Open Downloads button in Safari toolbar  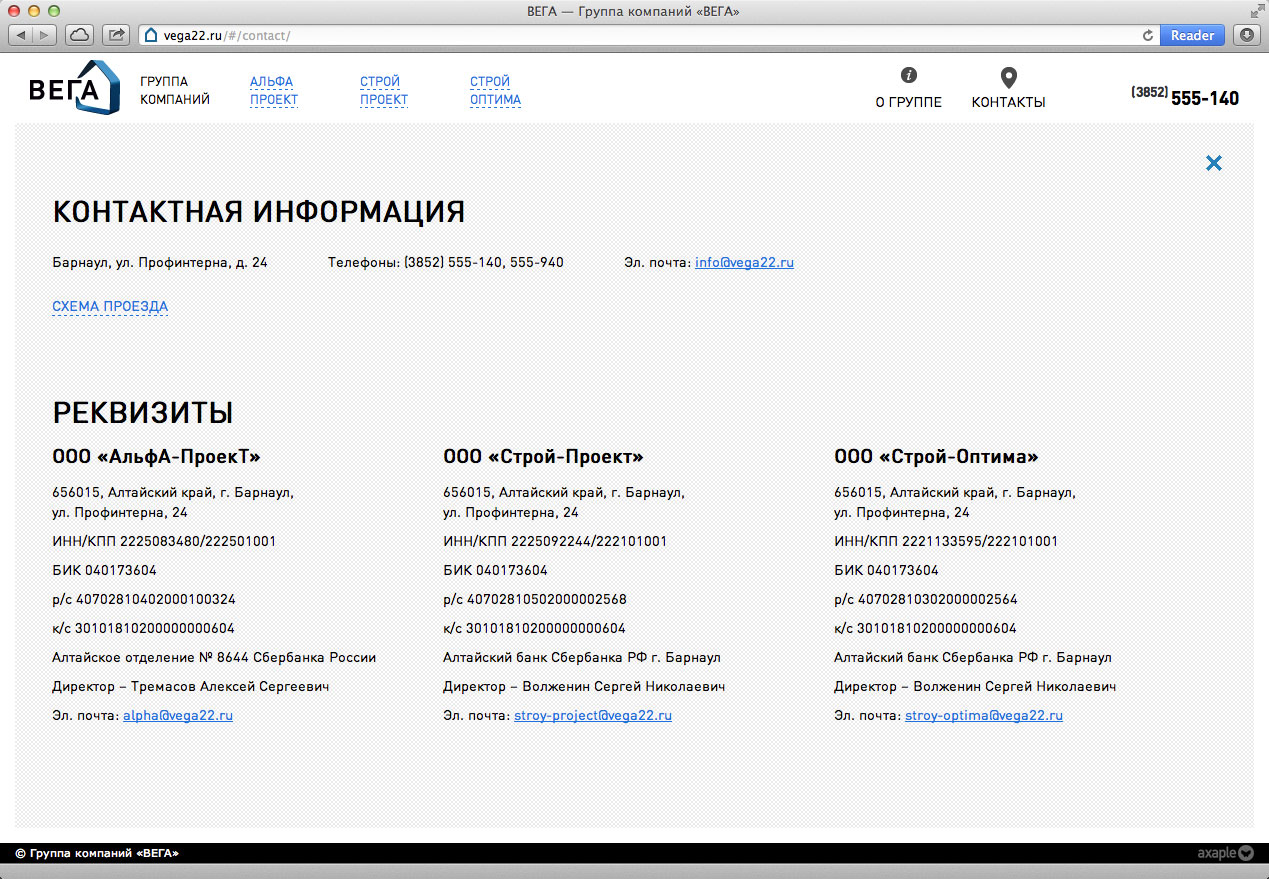(1246, 35)
